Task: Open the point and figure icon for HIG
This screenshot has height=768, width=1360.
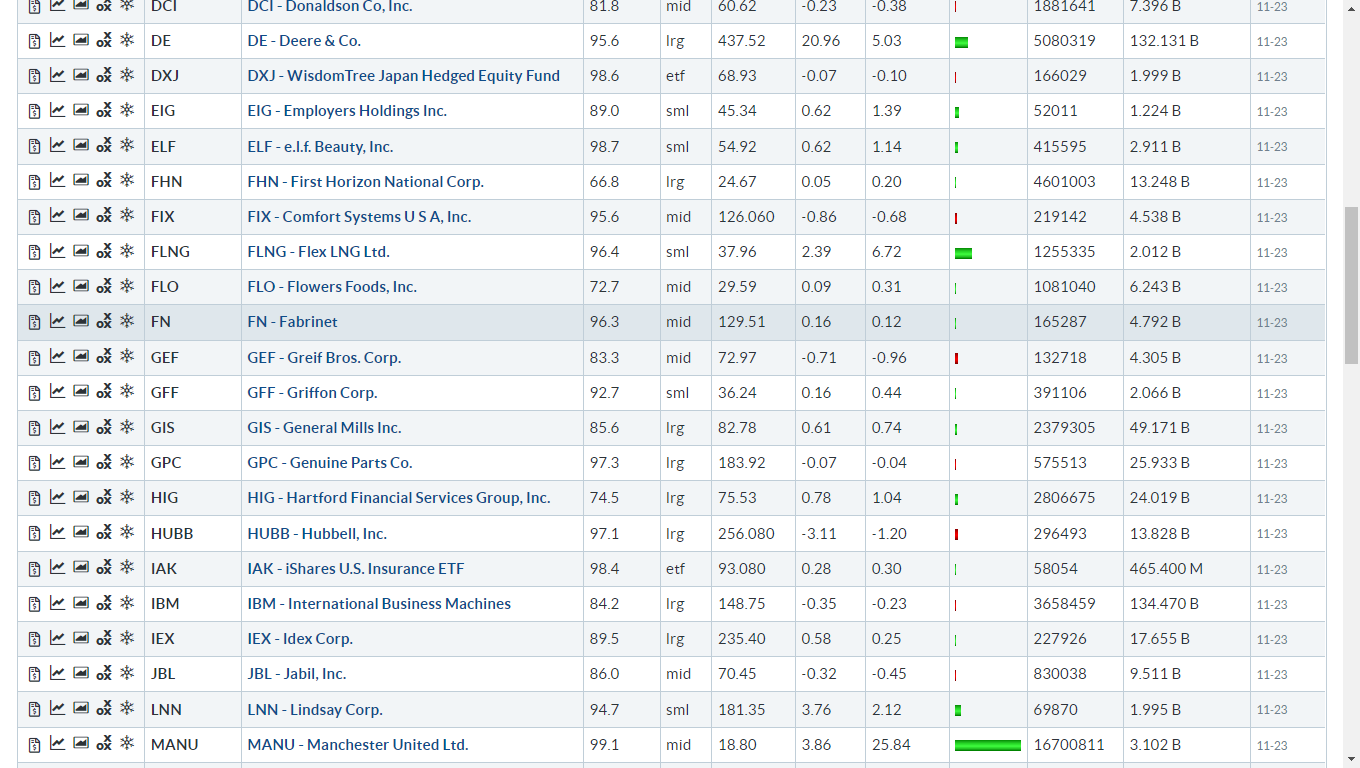Action: click(x=104, y=498)
